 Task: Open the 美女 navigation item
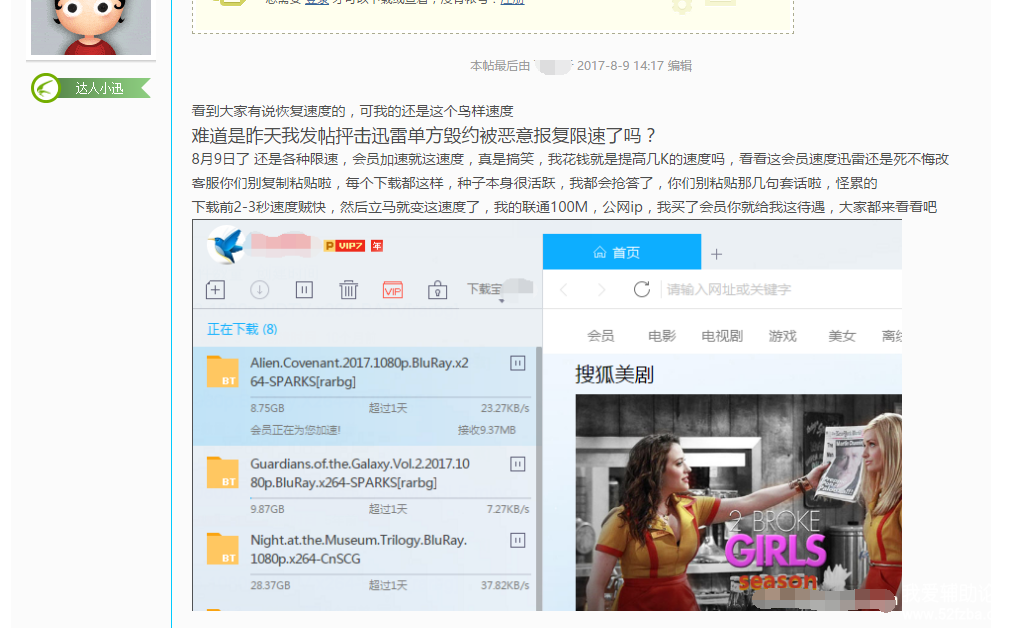[842, 336]
